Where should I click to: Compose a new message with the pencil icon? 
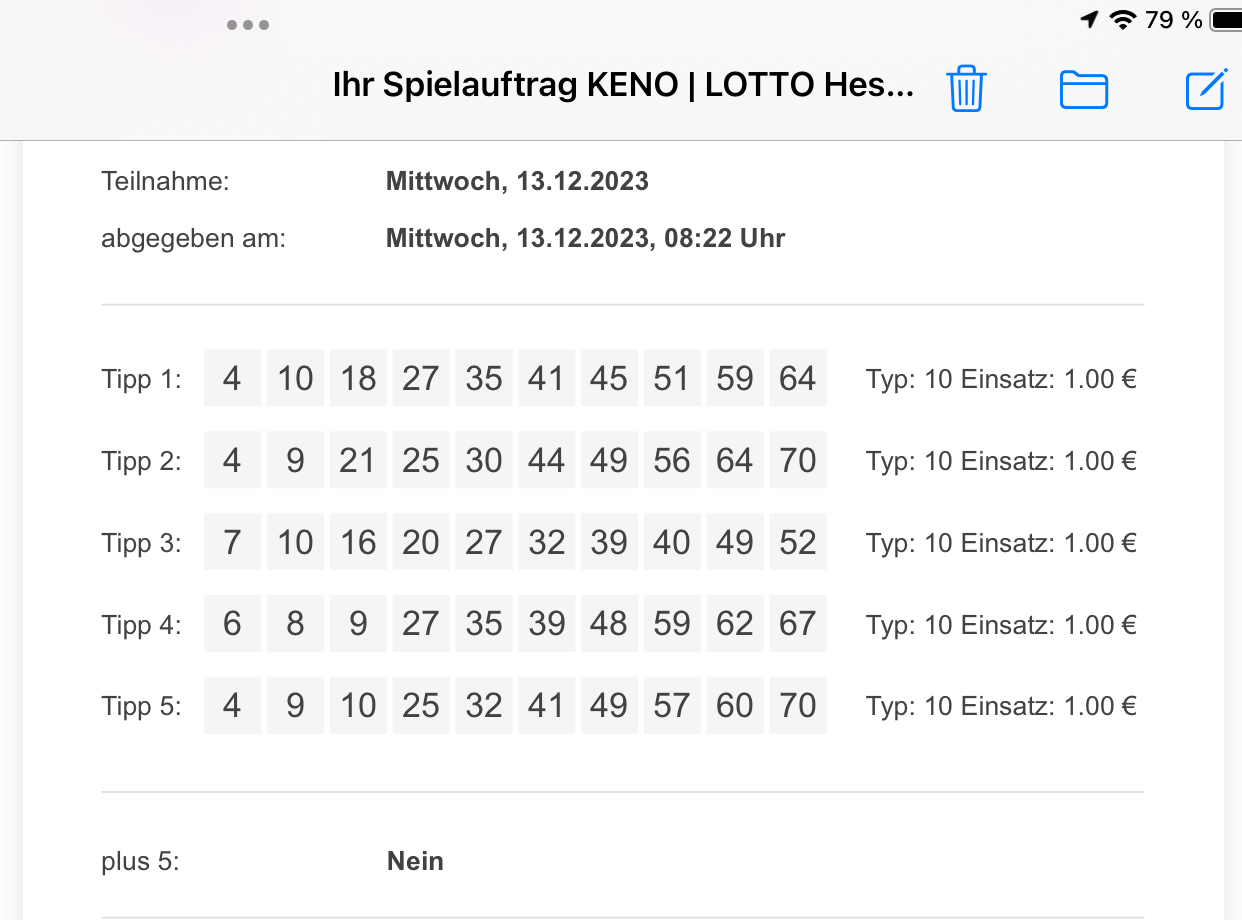coord(1206,89)
